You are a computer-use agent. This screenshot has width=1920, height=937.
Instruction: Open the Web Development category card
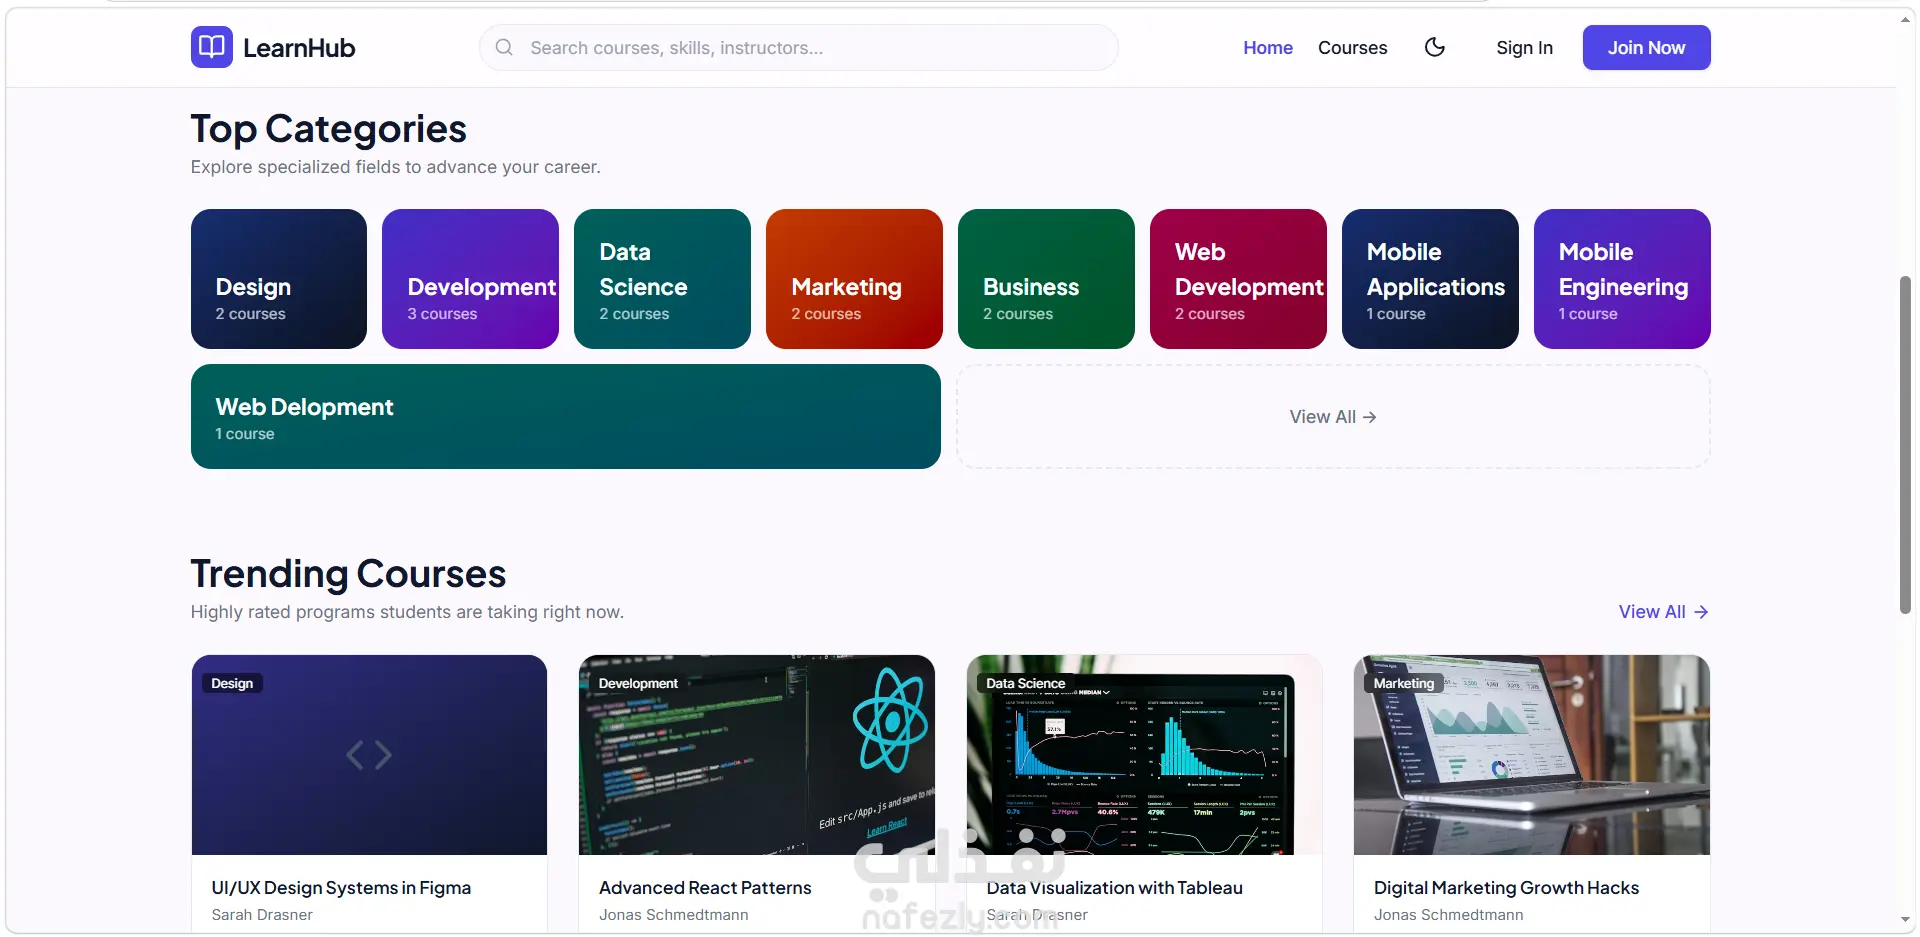[1238, 279]
